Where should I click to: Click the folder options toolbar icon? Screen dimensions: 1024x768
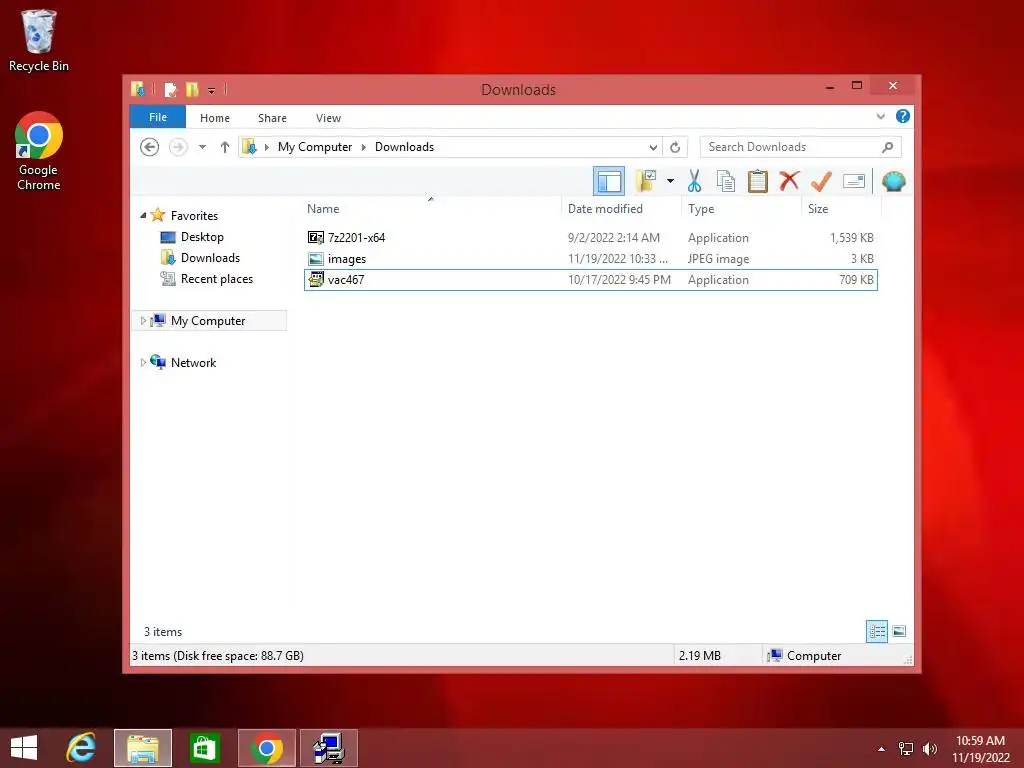click(646, 181)
